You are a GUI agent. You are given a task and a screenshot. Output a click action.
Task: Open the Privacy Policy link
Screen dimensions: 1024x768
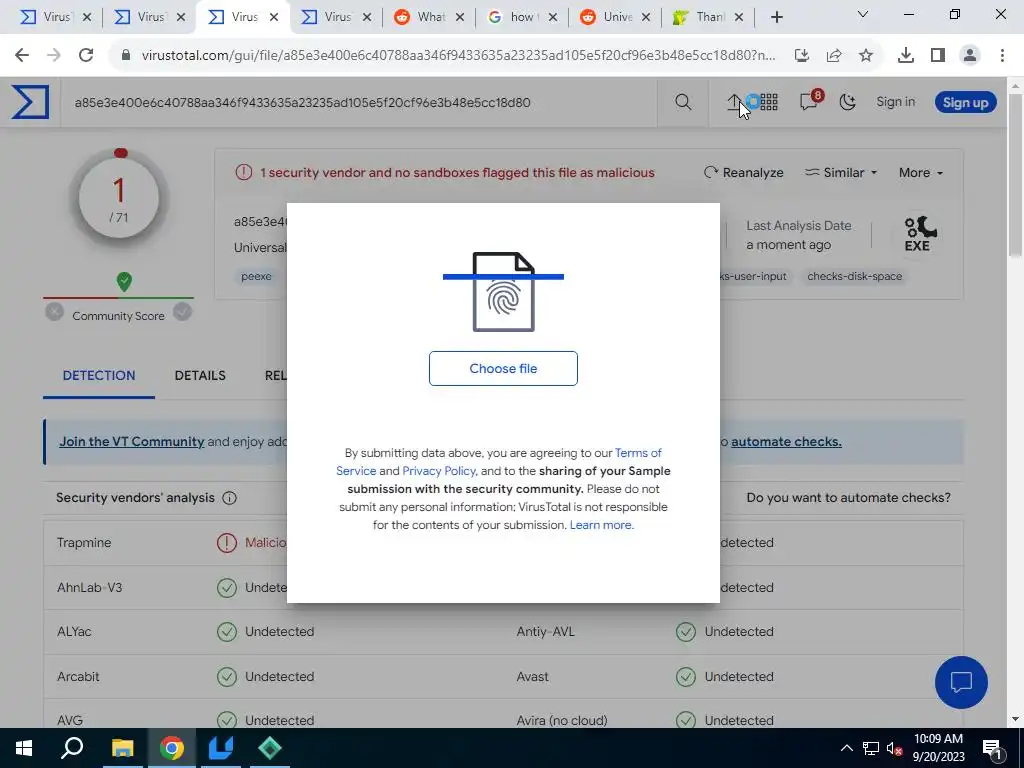[x=439, y=471]
